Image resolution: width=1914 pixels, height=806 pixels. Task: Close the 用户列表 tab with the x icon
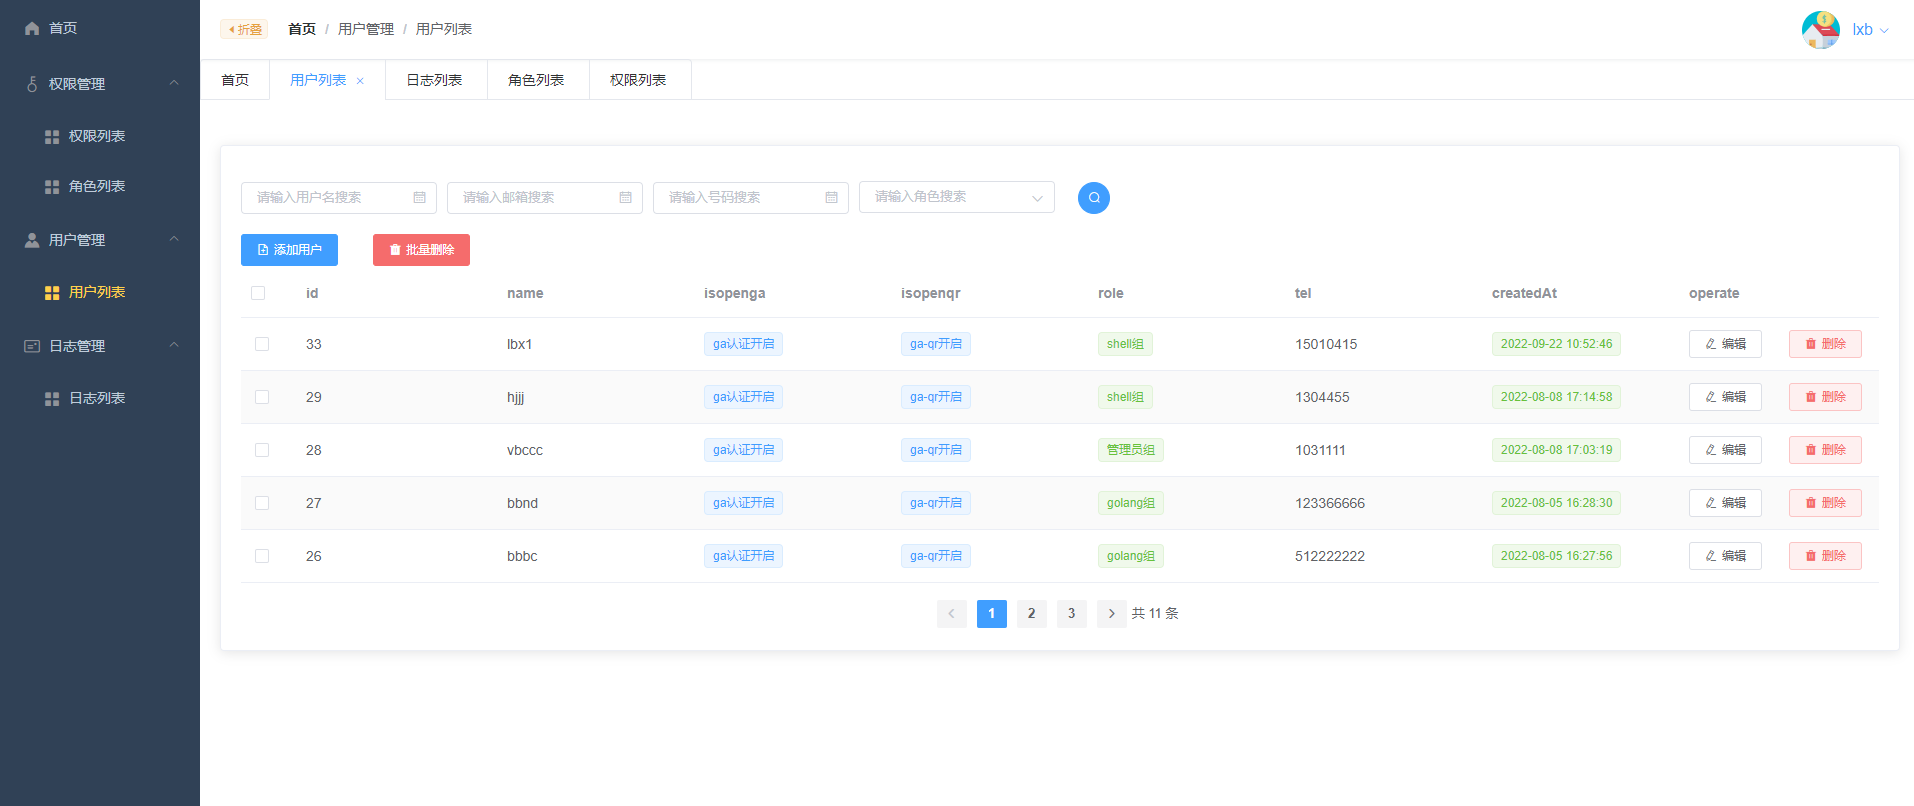[x=360, y=81]
